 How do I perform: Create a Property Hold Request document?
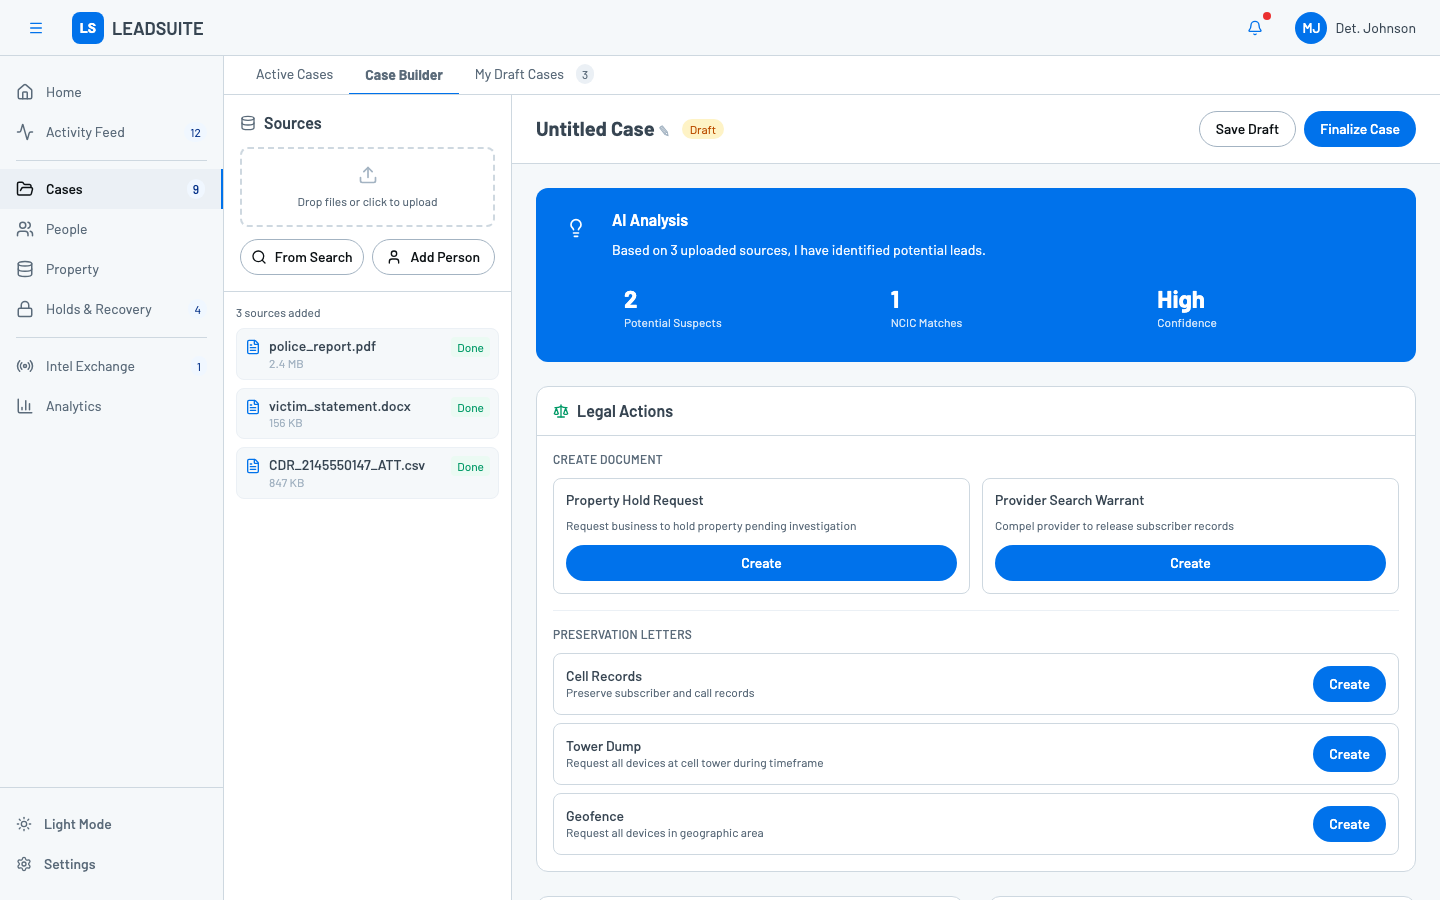pyautogui.click(x=761, y=563)
